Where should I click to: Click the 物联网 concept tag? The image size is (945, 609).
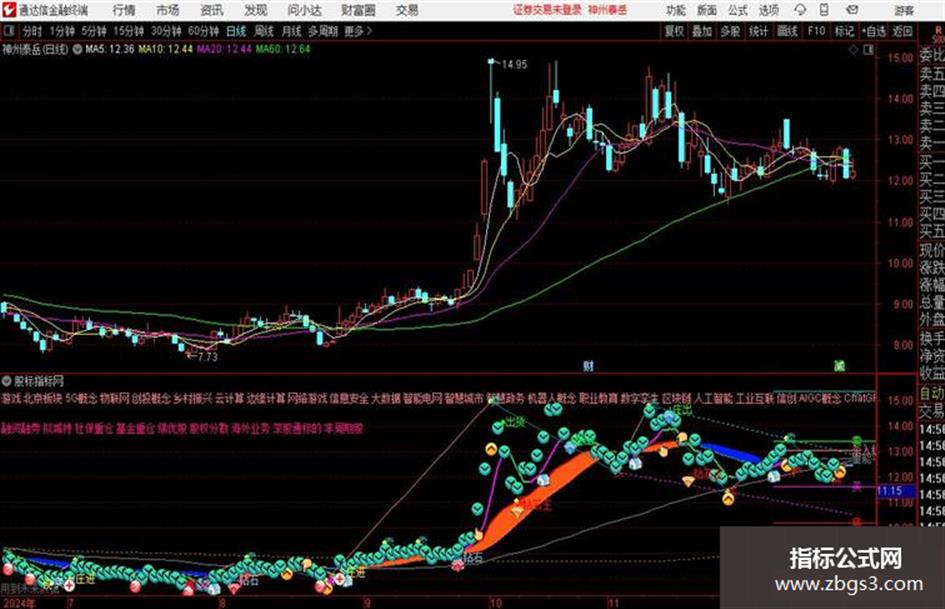[x=115, y=399]
